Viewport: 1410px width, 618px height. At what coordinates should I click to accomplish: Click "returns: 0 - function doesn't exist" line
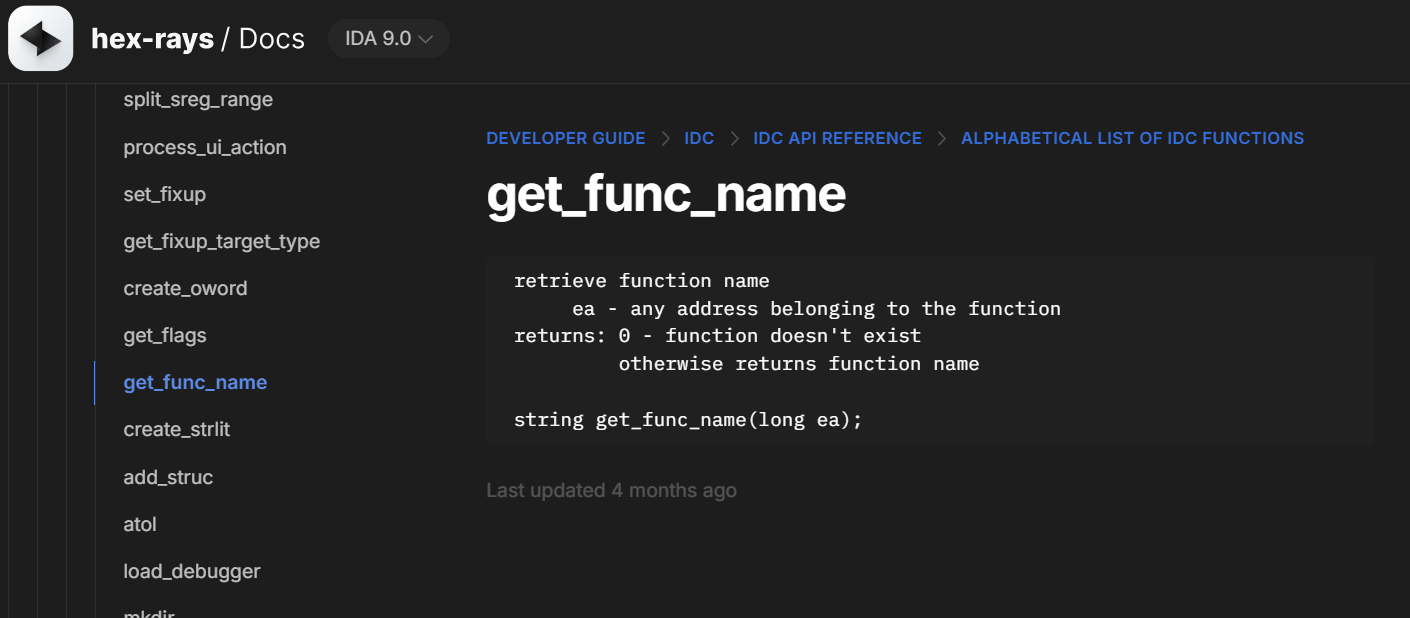pyautogui.click(x=717, y=335)
